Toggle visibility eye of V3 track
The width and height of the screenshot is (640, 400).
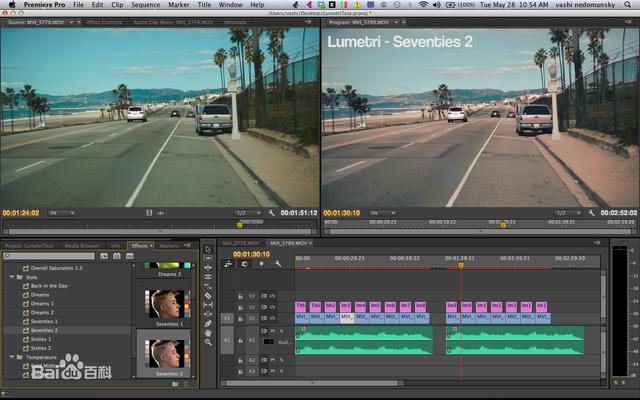(x=273, y=296)
